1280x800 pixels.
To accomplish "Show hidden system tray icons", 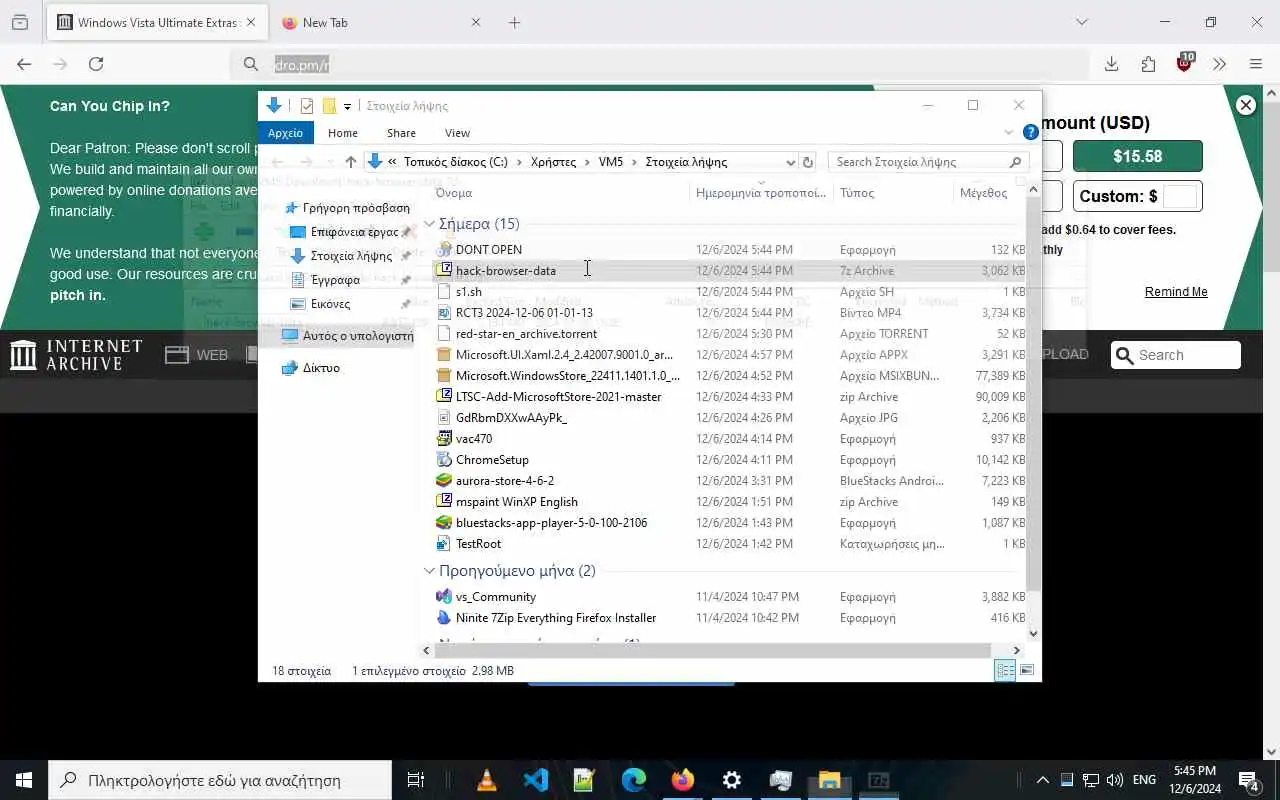I will coord(1042,780).
